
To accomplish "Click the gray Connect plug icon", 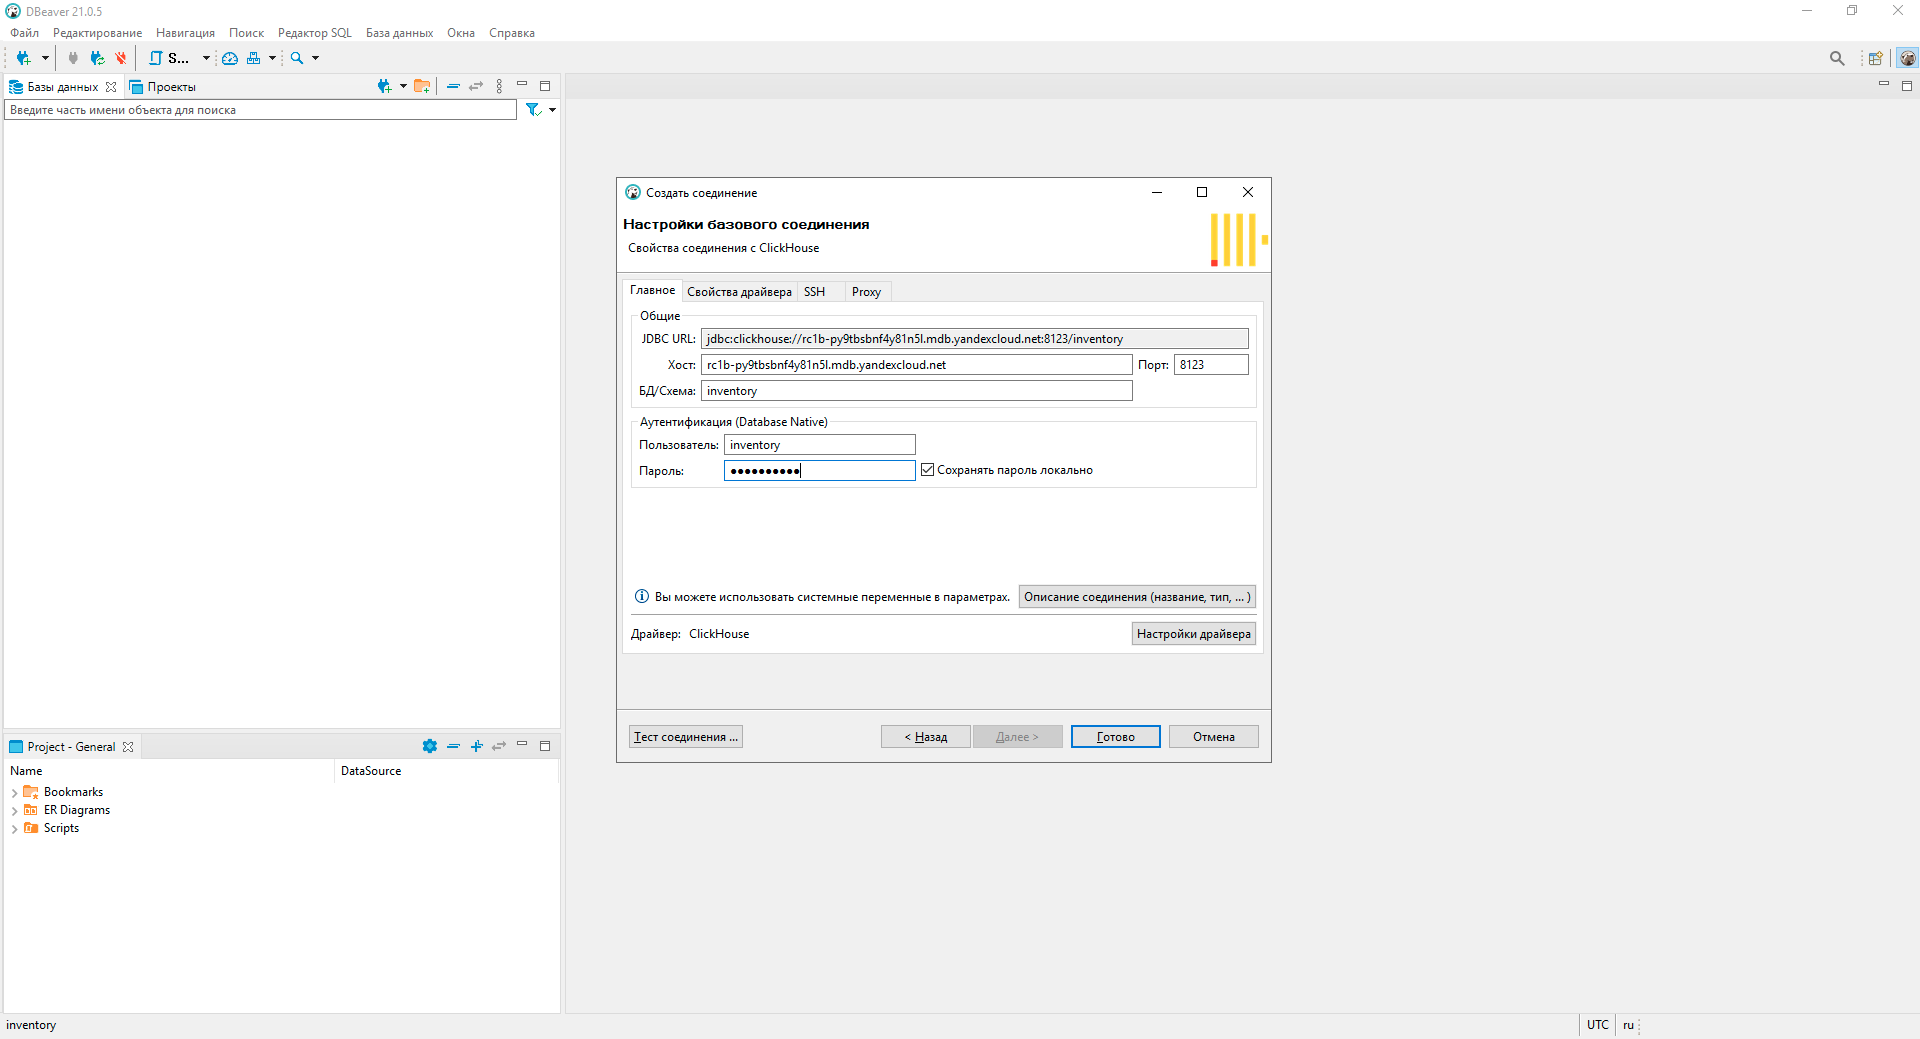I will click(x=73, y=58).
